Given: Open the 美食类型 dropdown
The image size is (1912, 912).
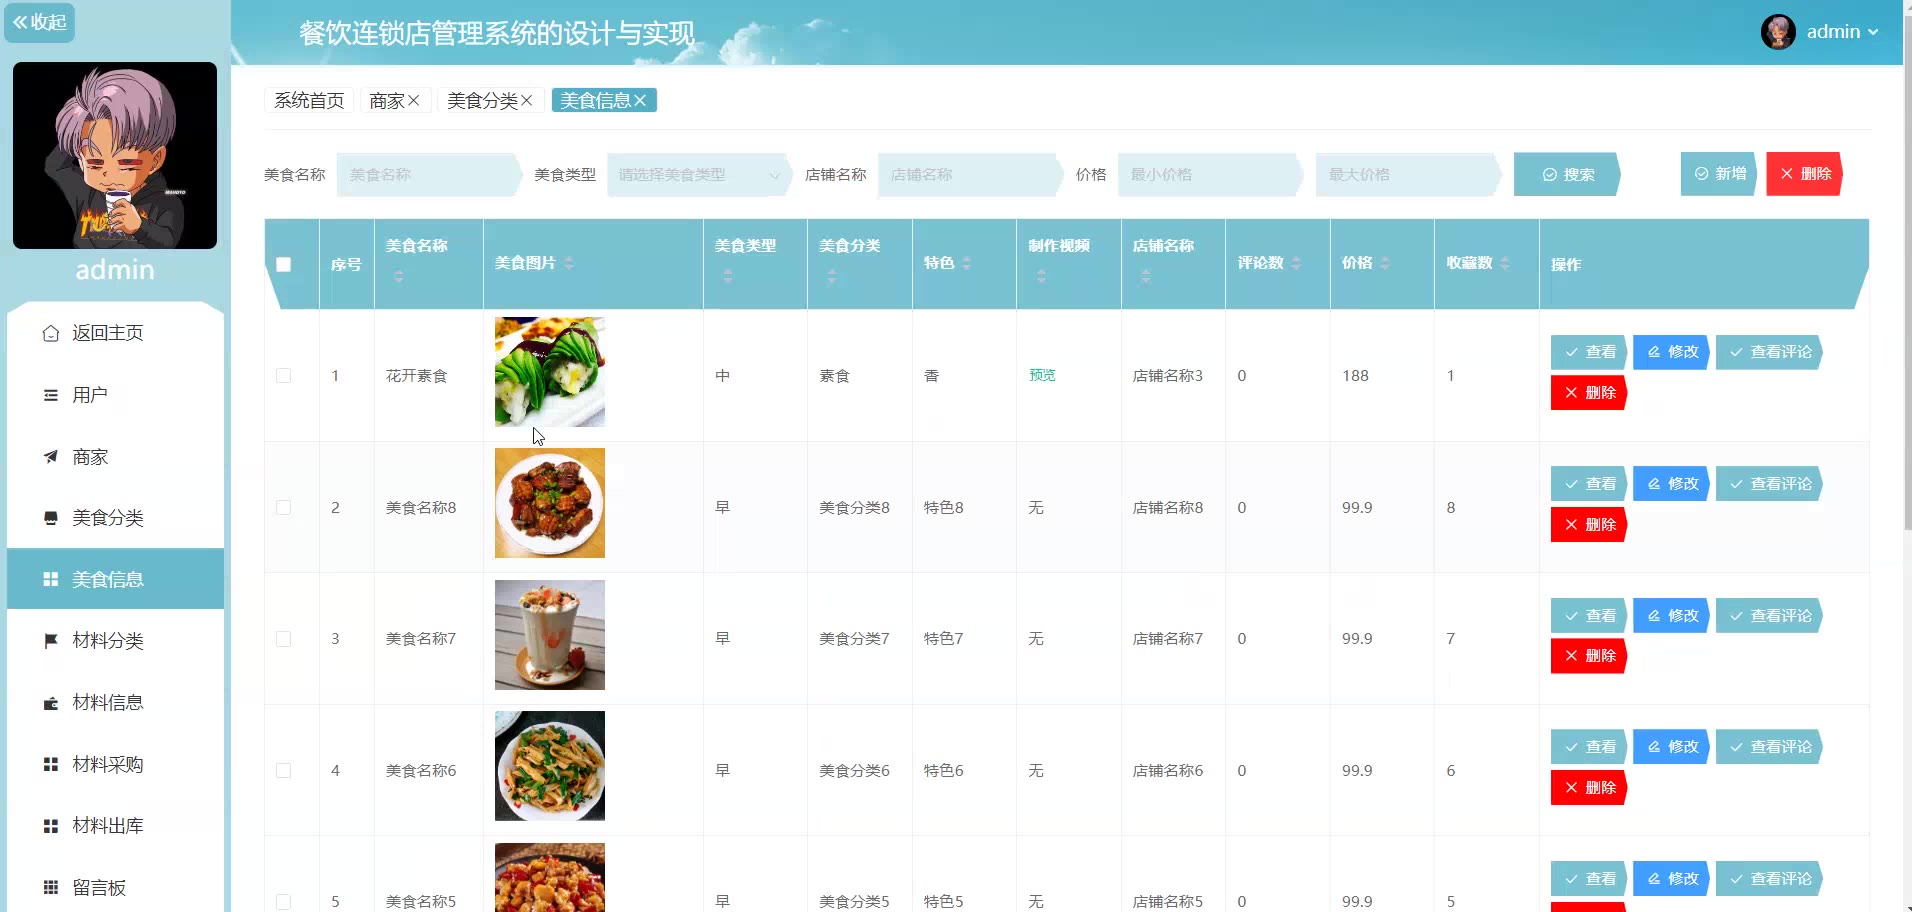Looking at the screenshot, I should coord(698,174).
